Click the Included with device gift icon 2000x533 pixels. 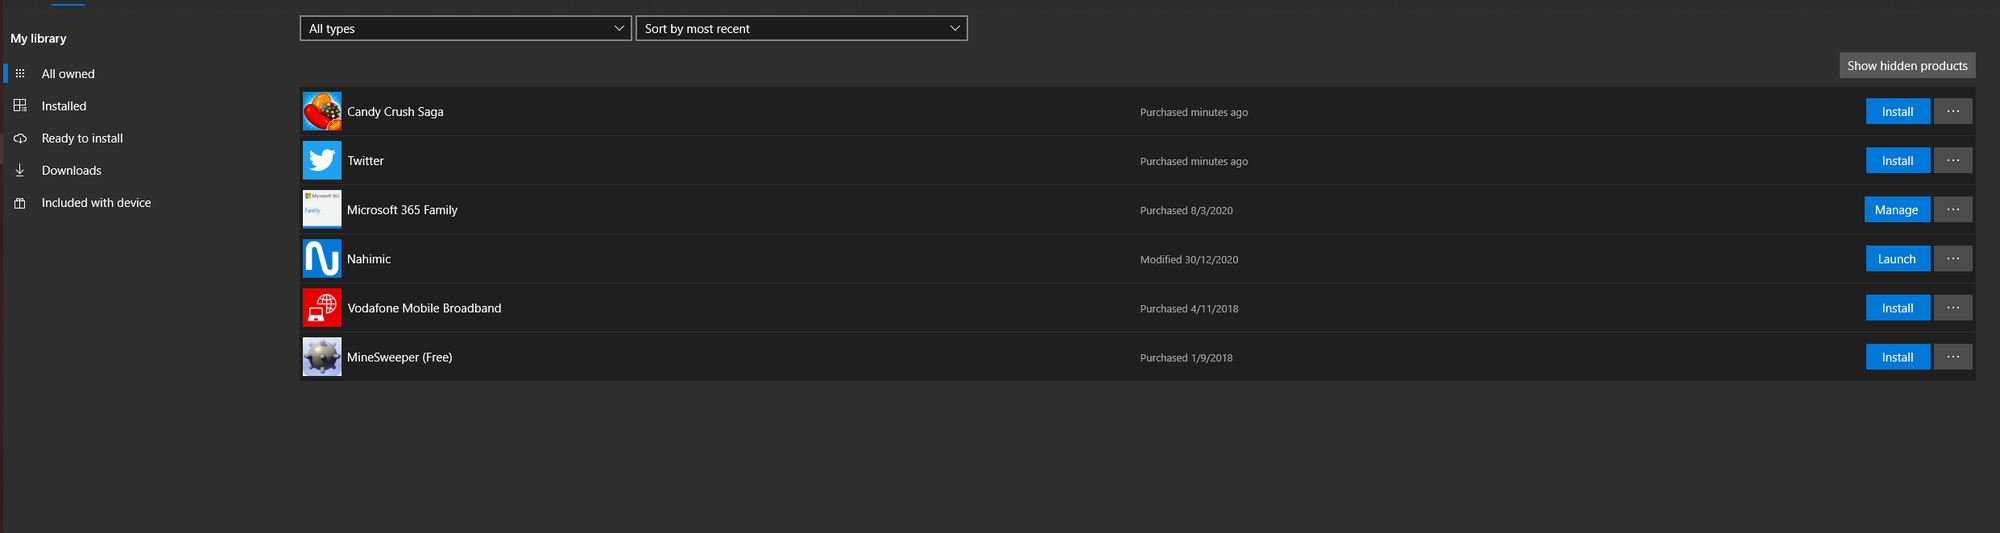[20, 203]
